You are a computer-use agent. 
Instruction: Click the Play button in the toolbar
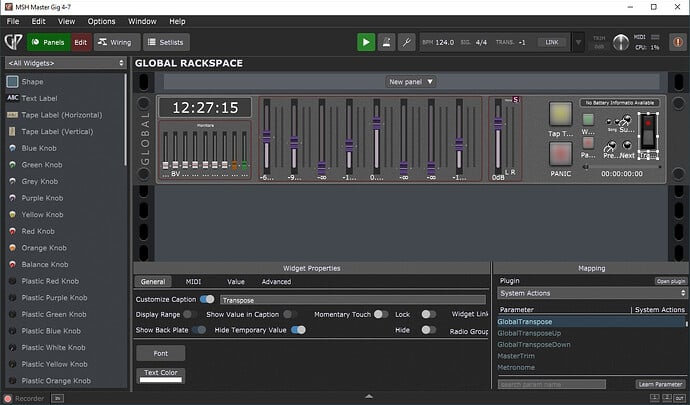(x=367, y=42)
